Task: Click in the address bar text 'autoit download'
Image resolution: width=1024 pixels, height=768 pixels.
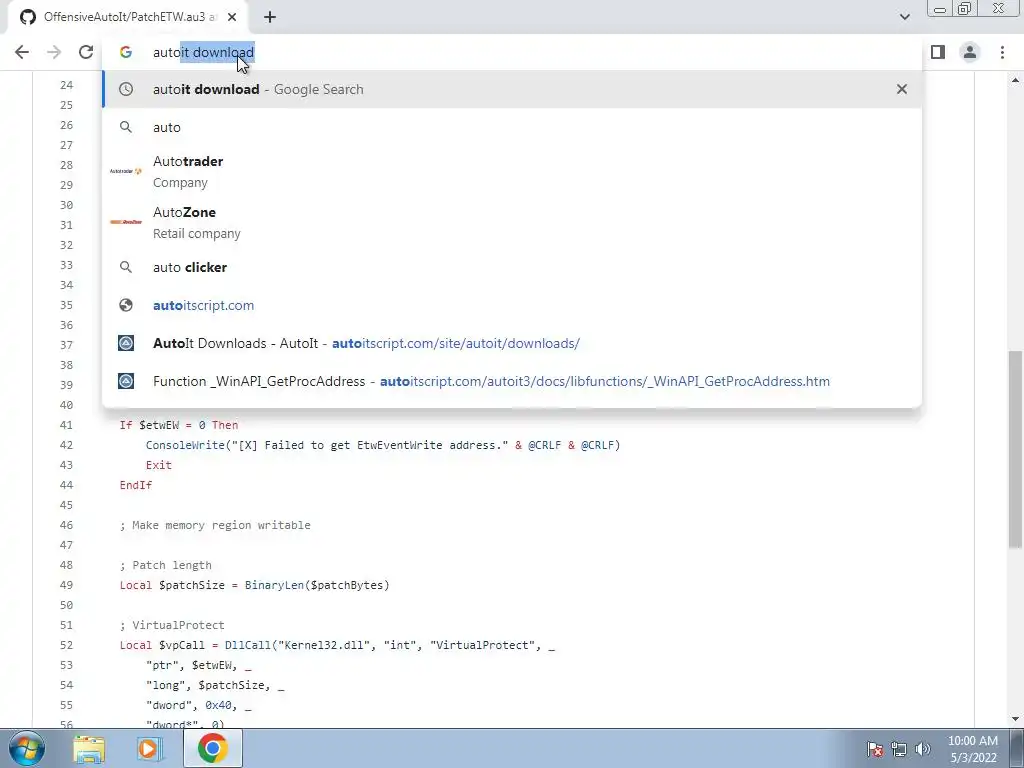Action: [x=203, y=52]
